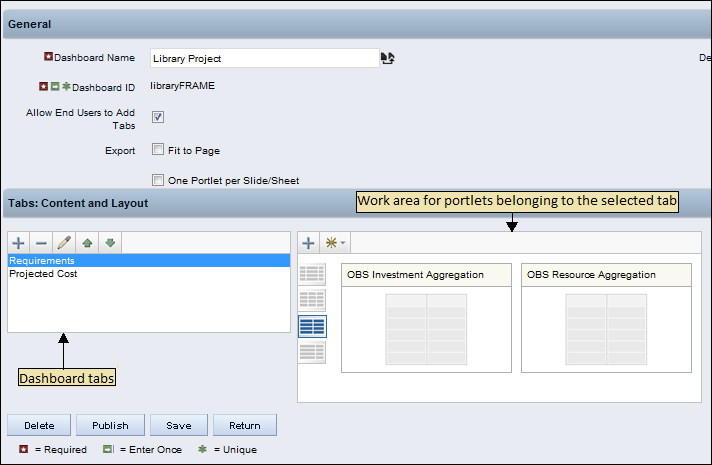The image size is (712, 465).
Task: Click the Publish button
Action: 110,425
